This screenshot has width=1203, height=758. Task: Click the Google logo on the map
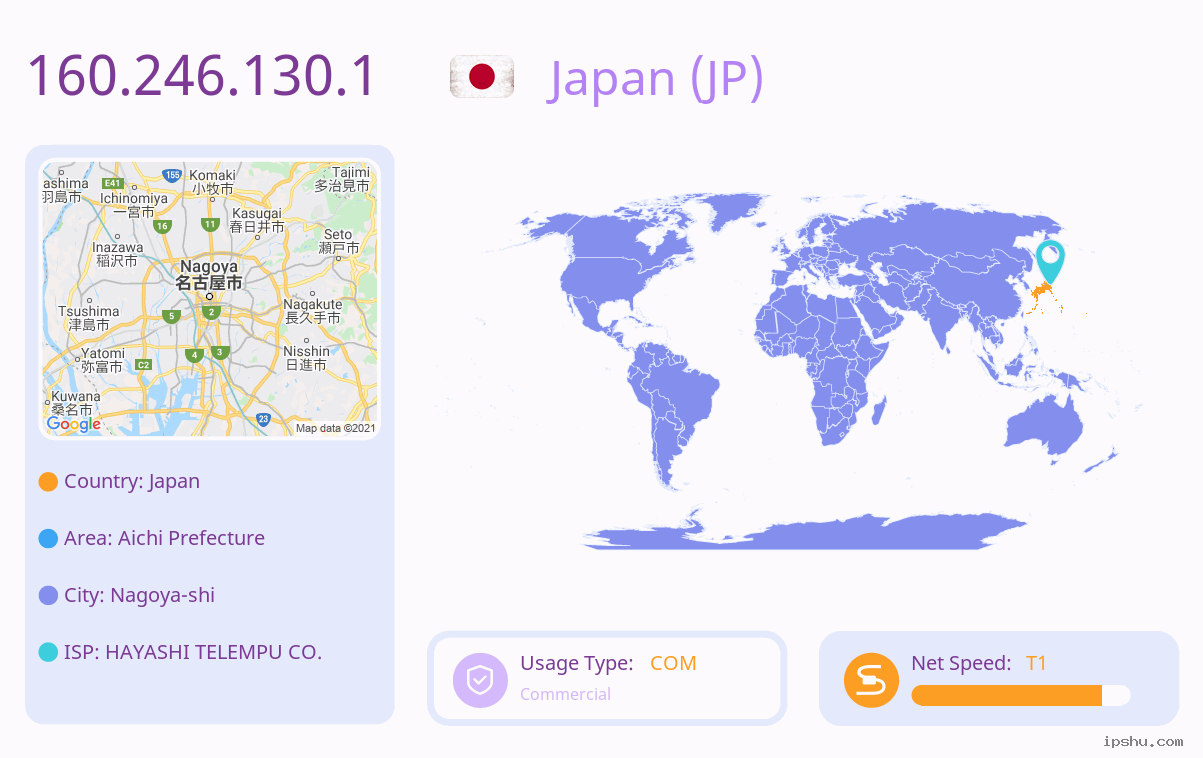pyautogui.click(x=74, y=424)
